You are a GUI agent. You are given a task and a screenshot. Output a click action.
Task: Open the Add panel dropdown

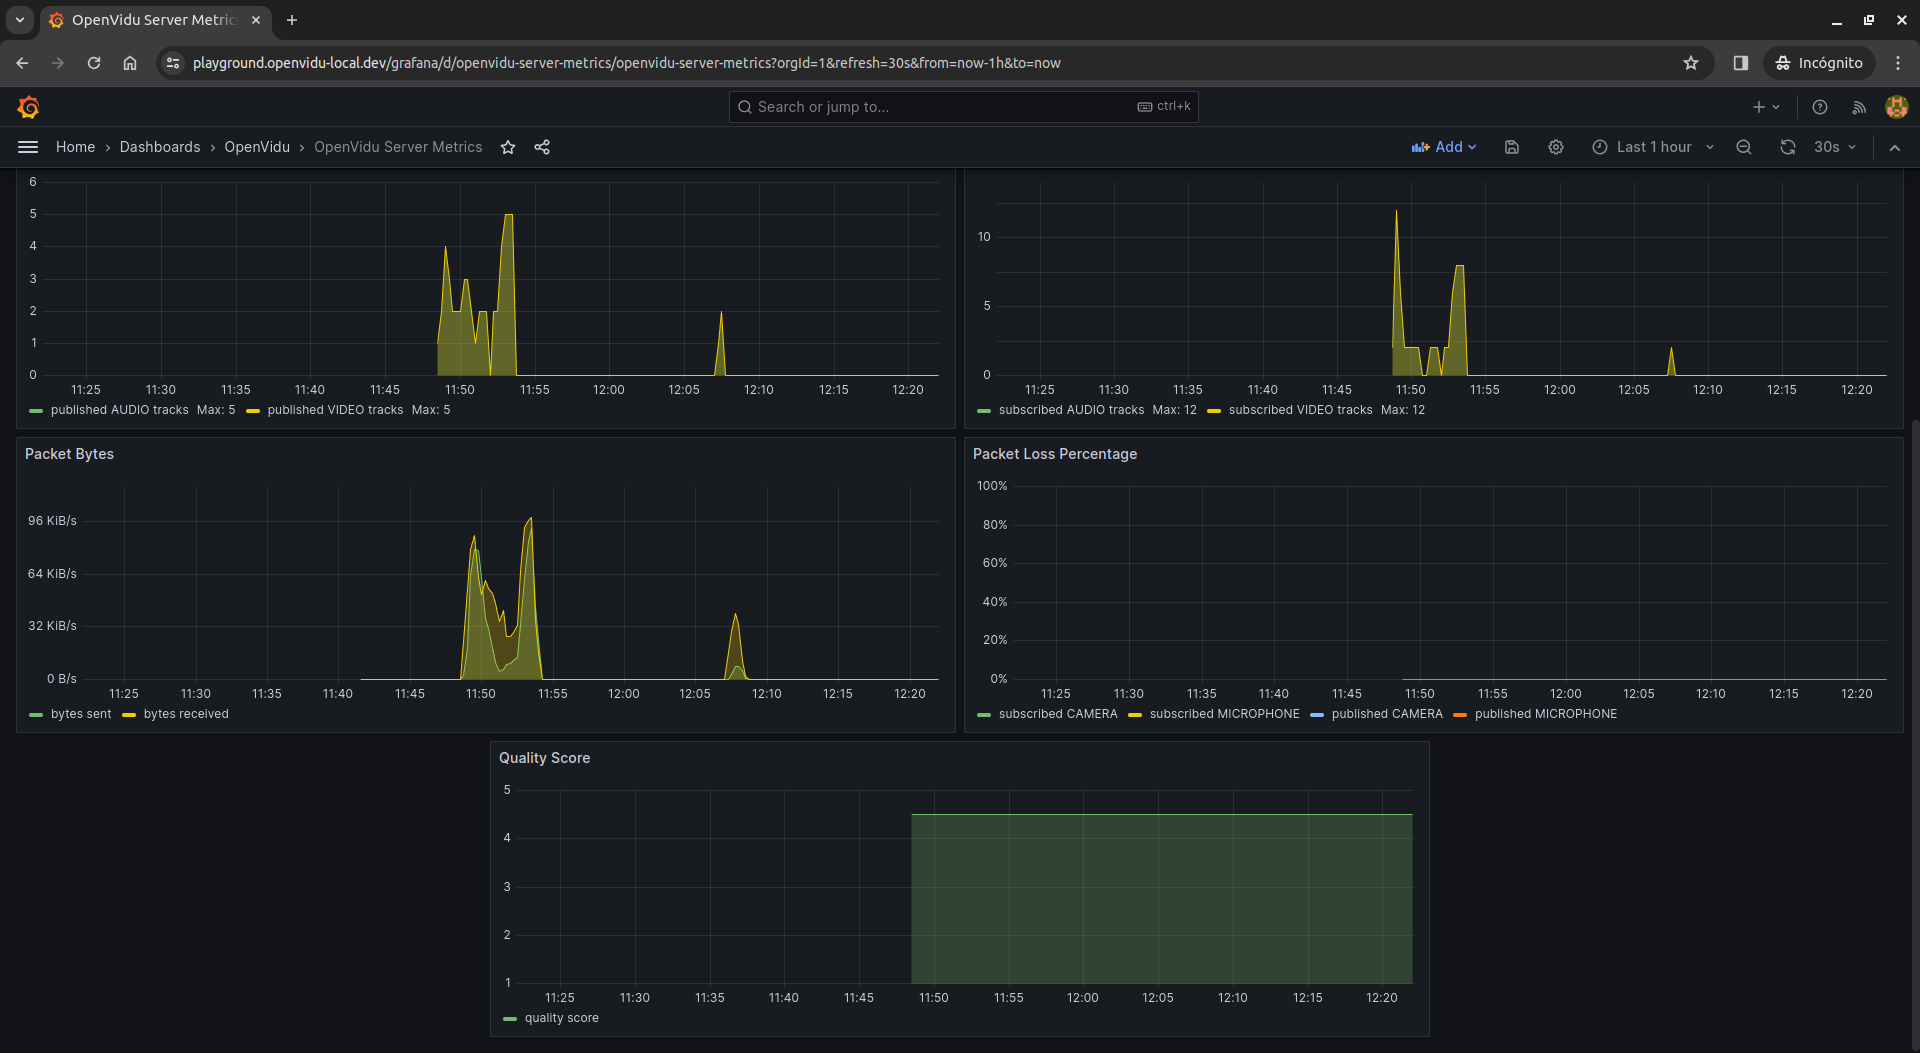click(x=1444, y=147)
